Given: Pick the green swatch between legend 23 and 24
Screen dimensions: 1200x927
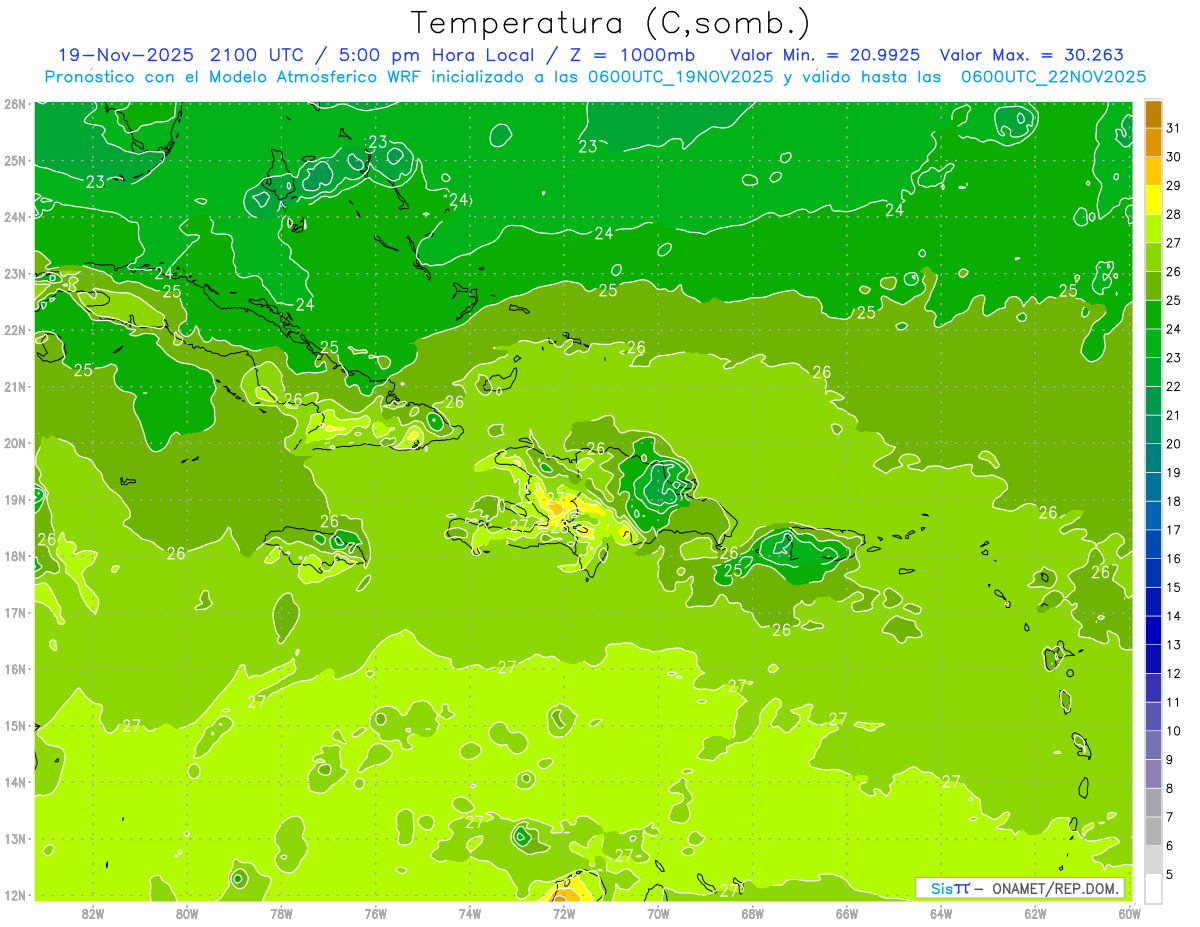Looking at the screenshot, I should click(x=1153, y=343).
